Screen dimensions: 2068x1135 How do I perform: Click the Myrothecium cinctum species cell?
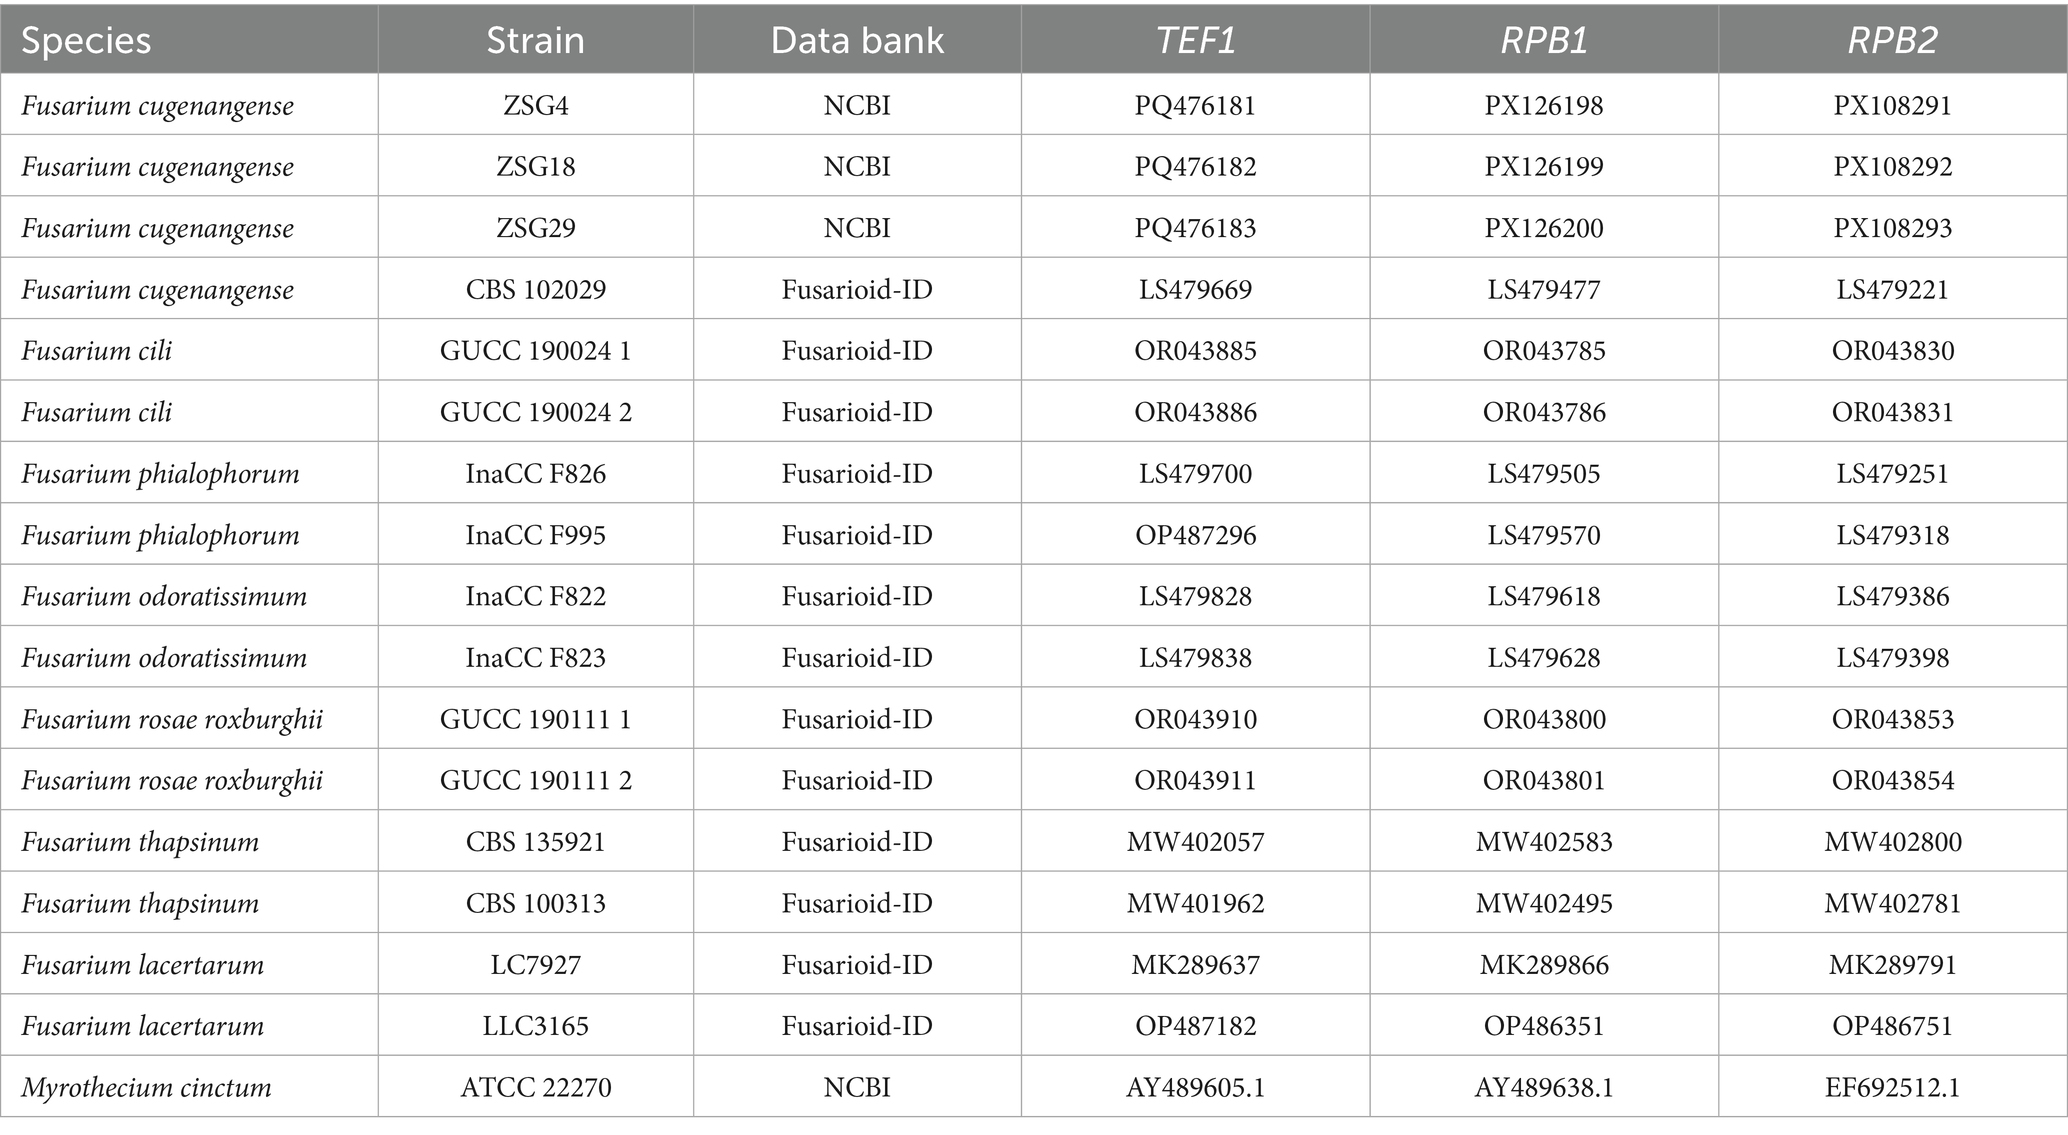146,1087
